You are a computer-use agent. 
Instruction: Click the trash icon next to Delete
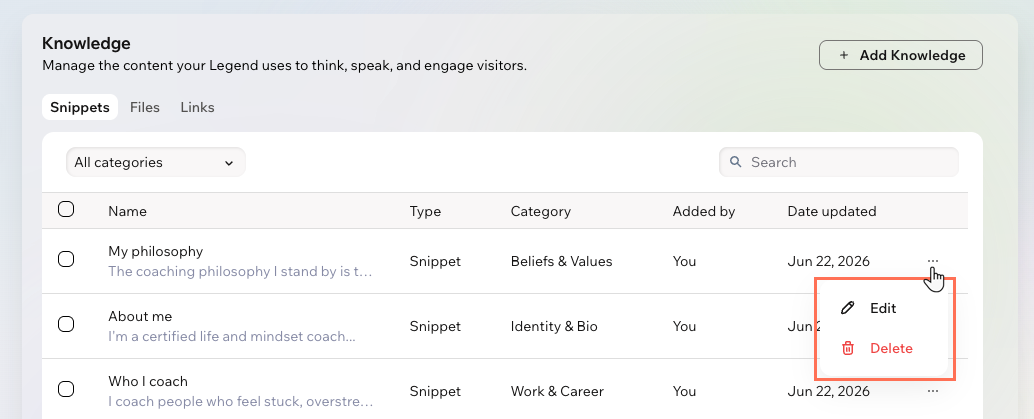pyautogui.click(x=847, y=348)
